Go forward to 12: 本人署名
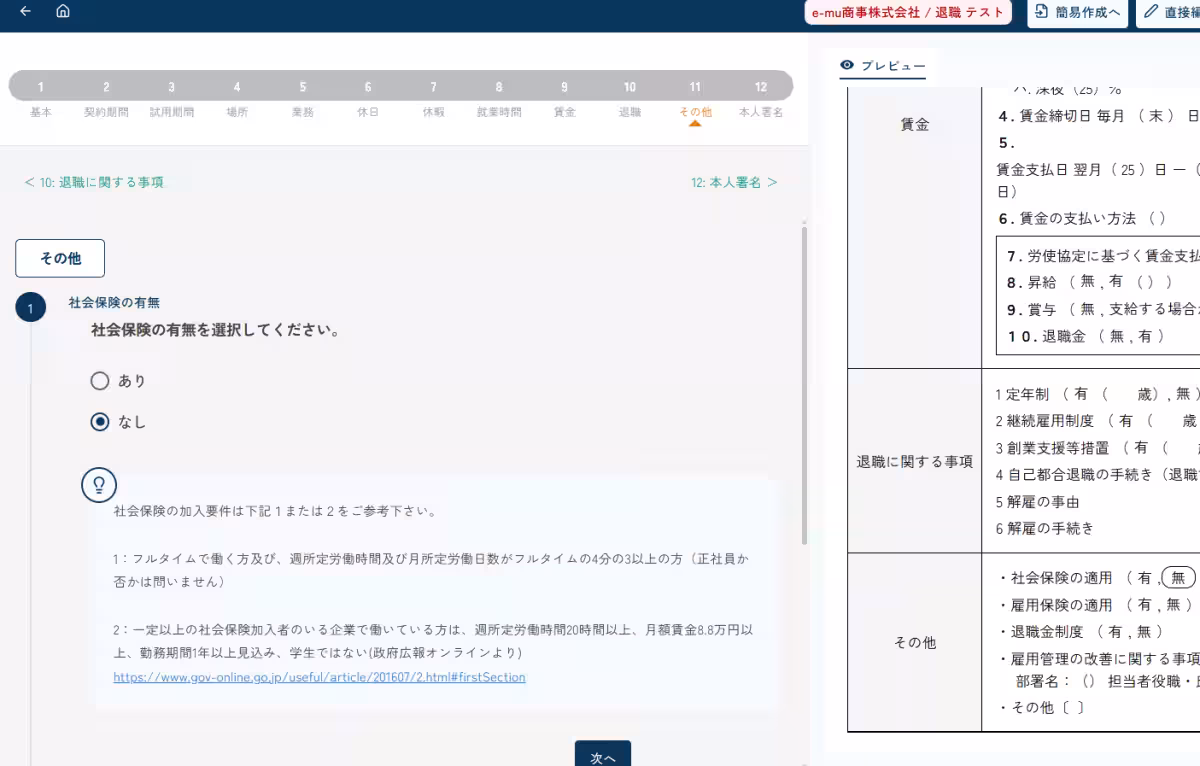The height and width of the screenshot is (766, 1200). coord(734,183)
